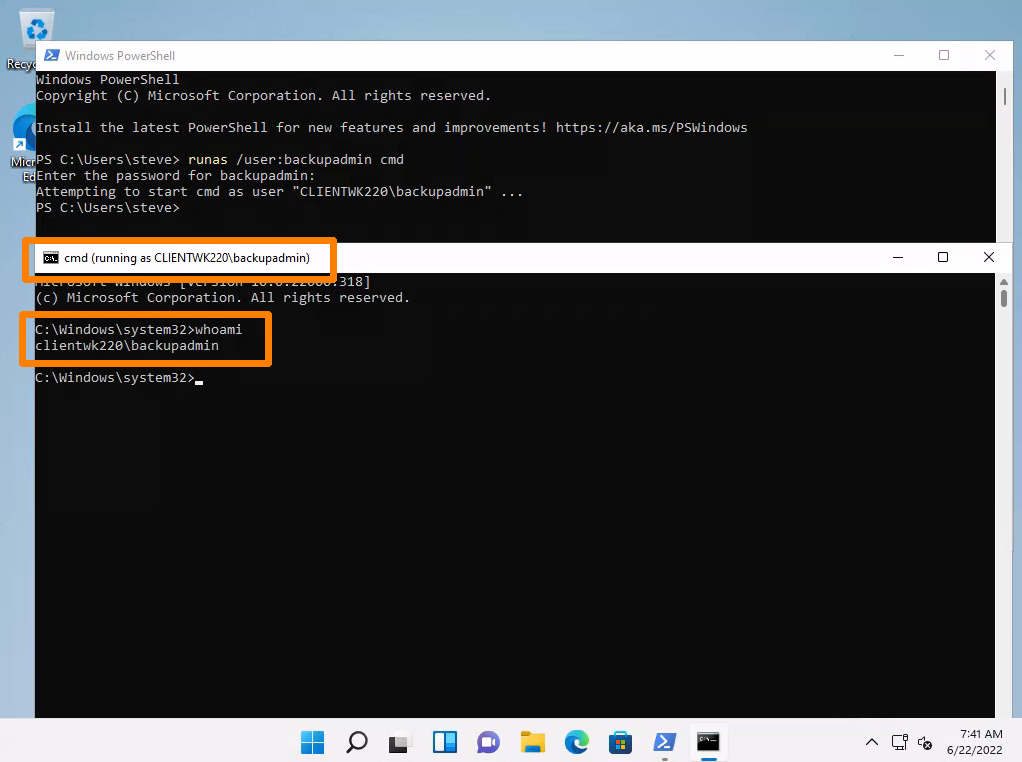Click the muted volume tray icon
The image size is (1022, 762).
(925, 742)
